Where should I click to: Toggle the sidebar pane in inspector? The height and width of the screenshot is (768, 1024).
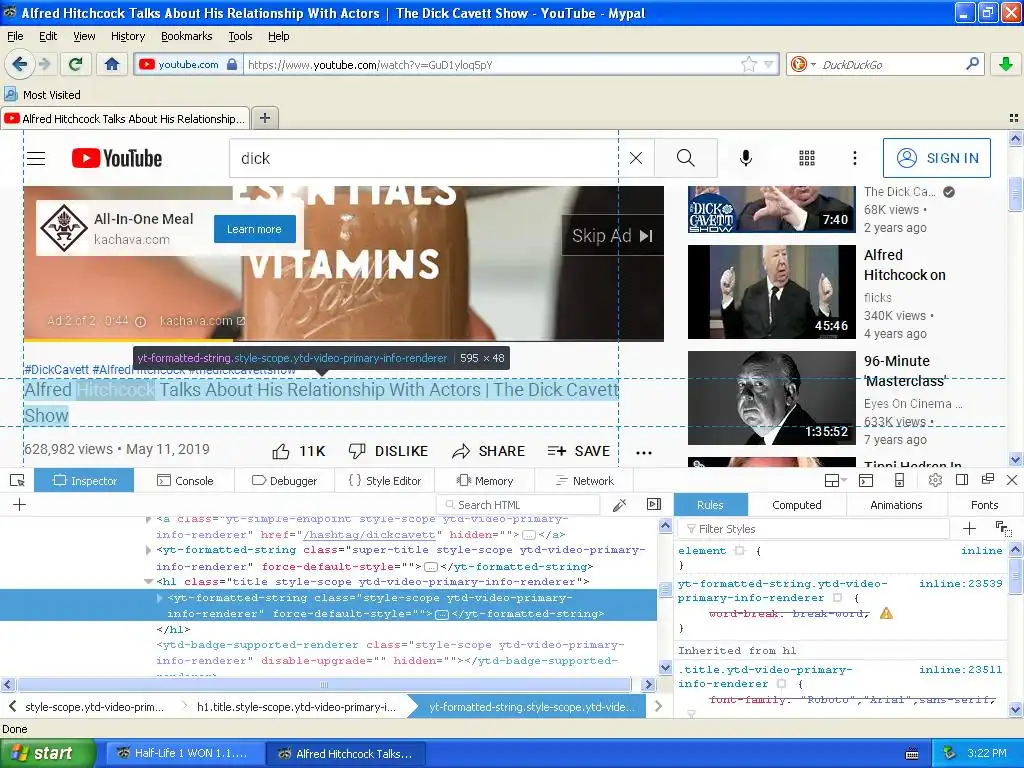tap(654, 504)
